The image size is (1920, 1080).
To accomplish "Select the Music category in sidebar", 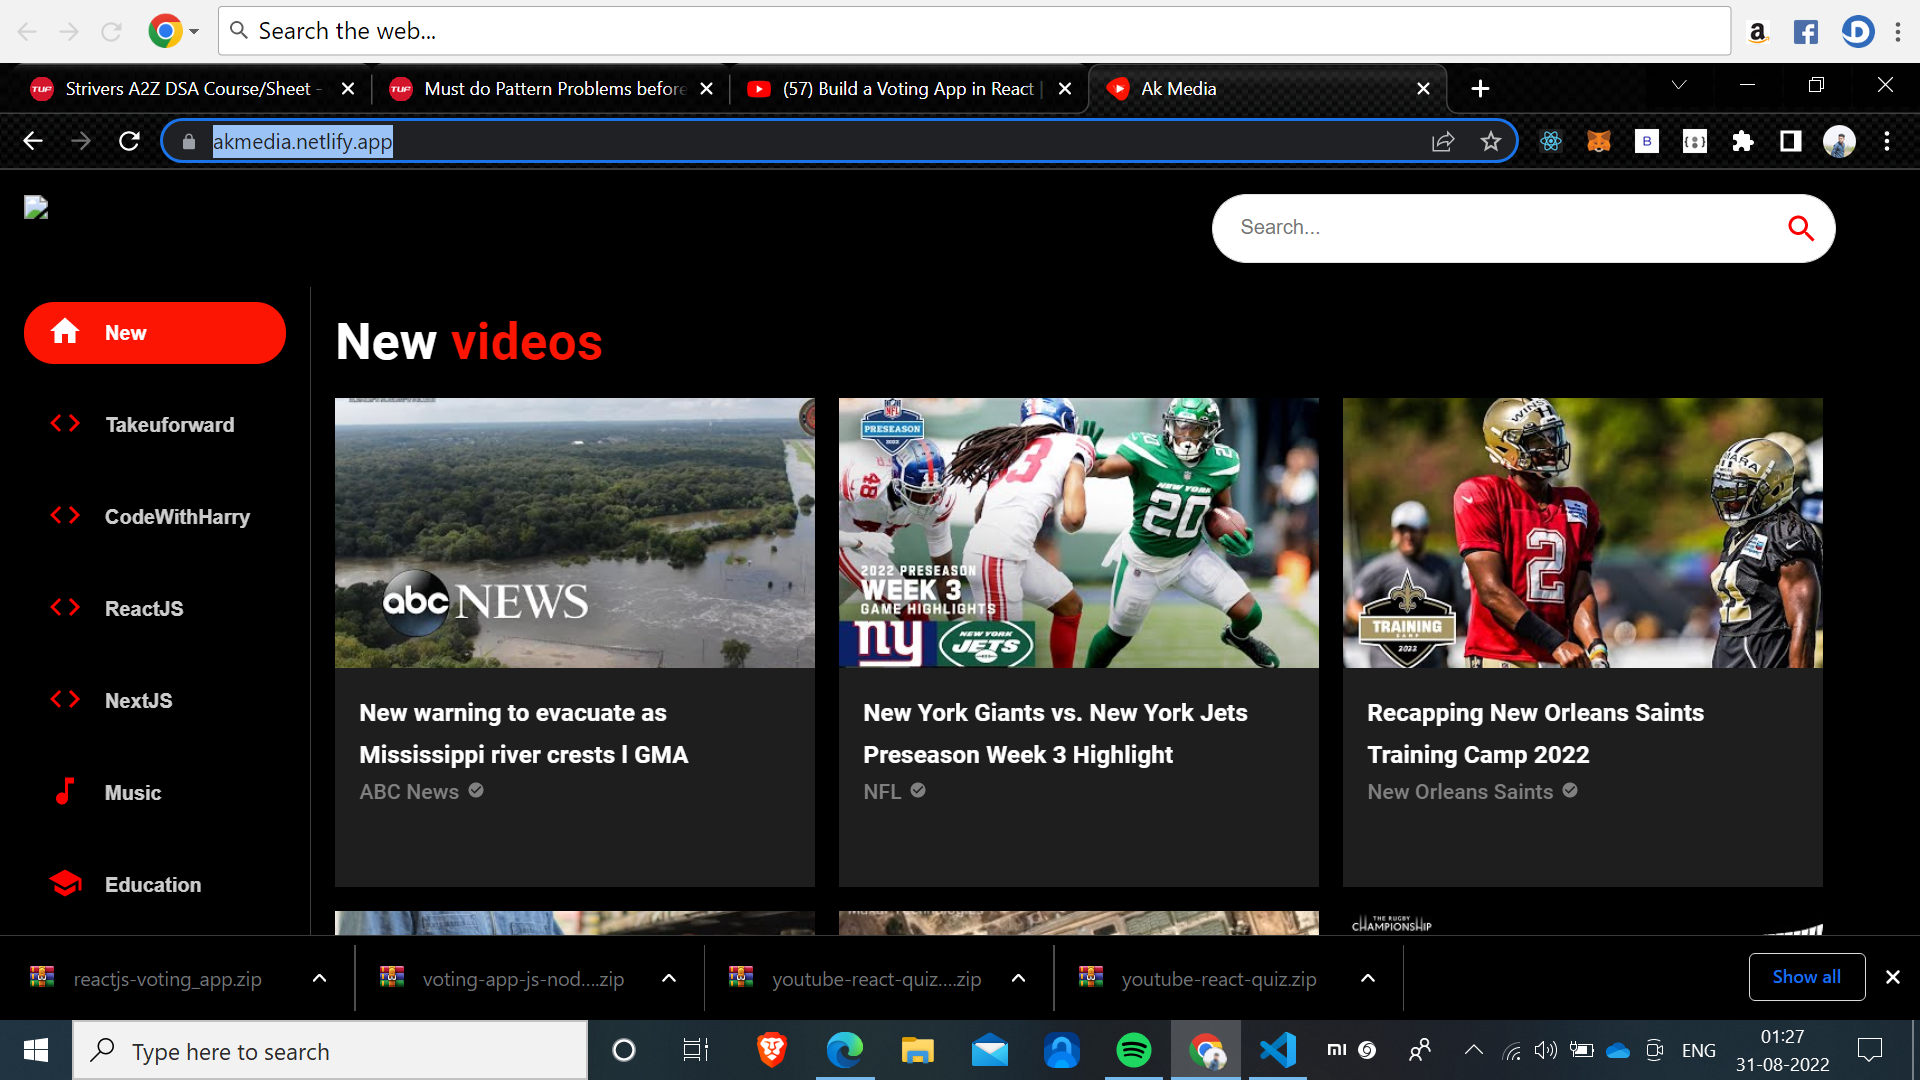I will point(132,793).
